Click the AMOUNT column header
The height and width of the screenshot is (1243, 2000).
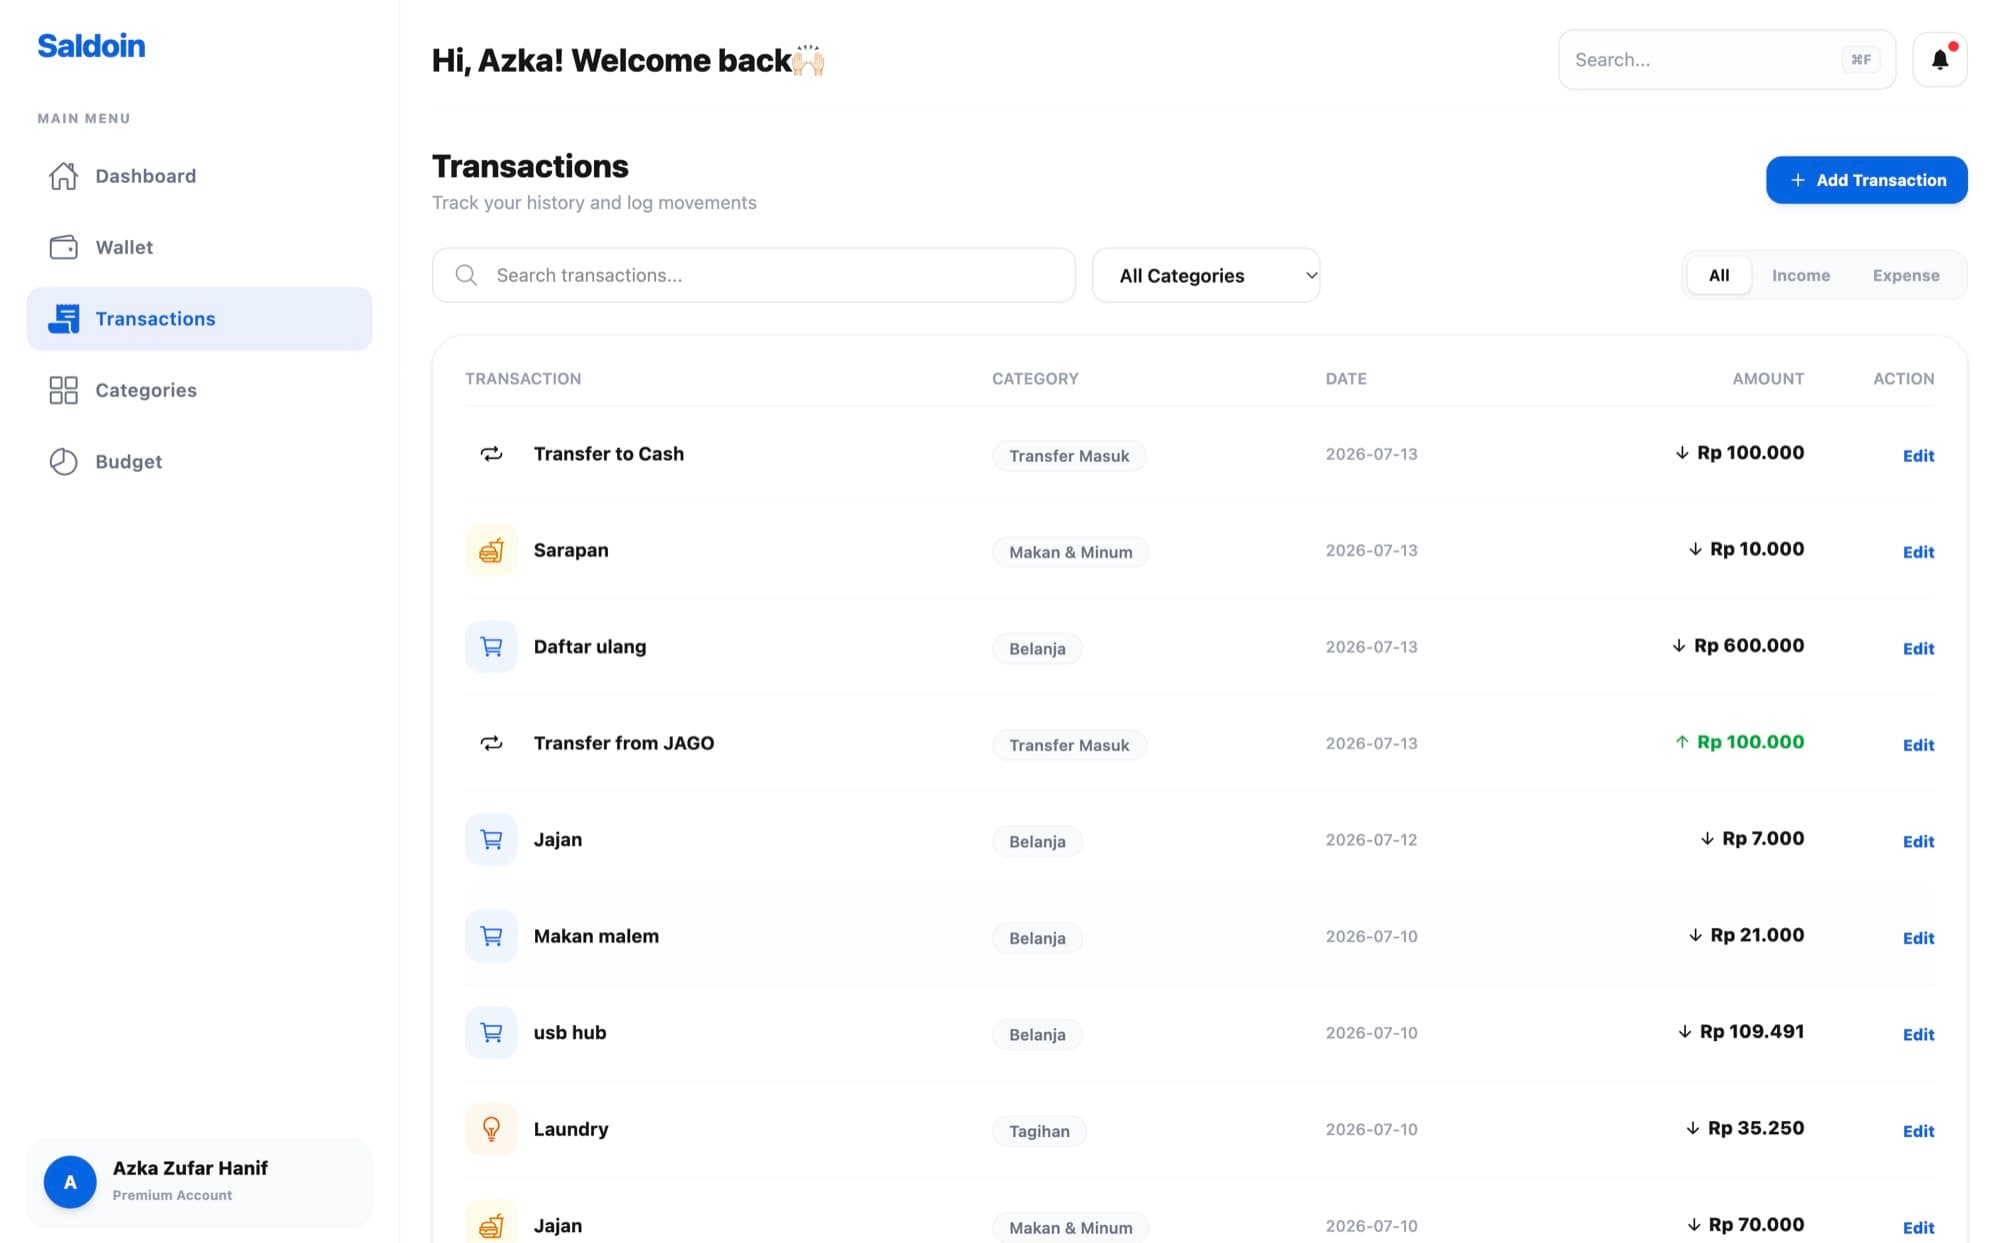pos(1768,379)
